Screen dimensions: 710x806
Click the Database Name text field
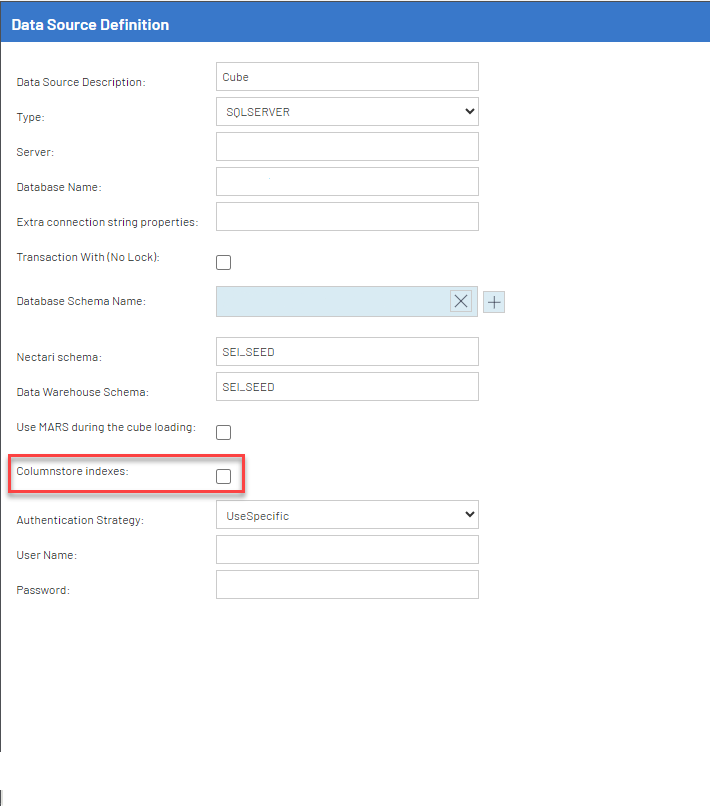(347, 182)
